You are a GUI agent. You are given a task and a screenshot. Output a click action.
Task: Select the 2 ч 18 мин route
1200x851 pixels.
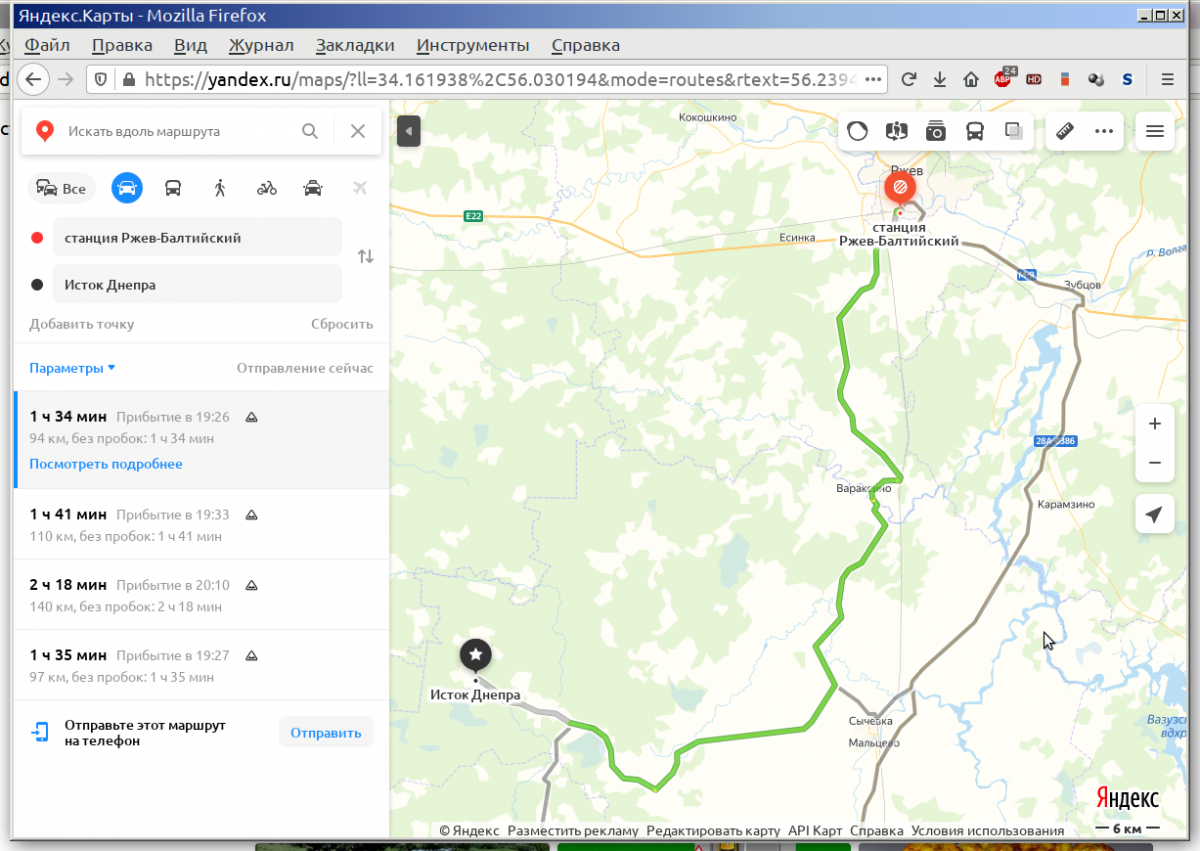pyautogui.click(x=201, y=595)
